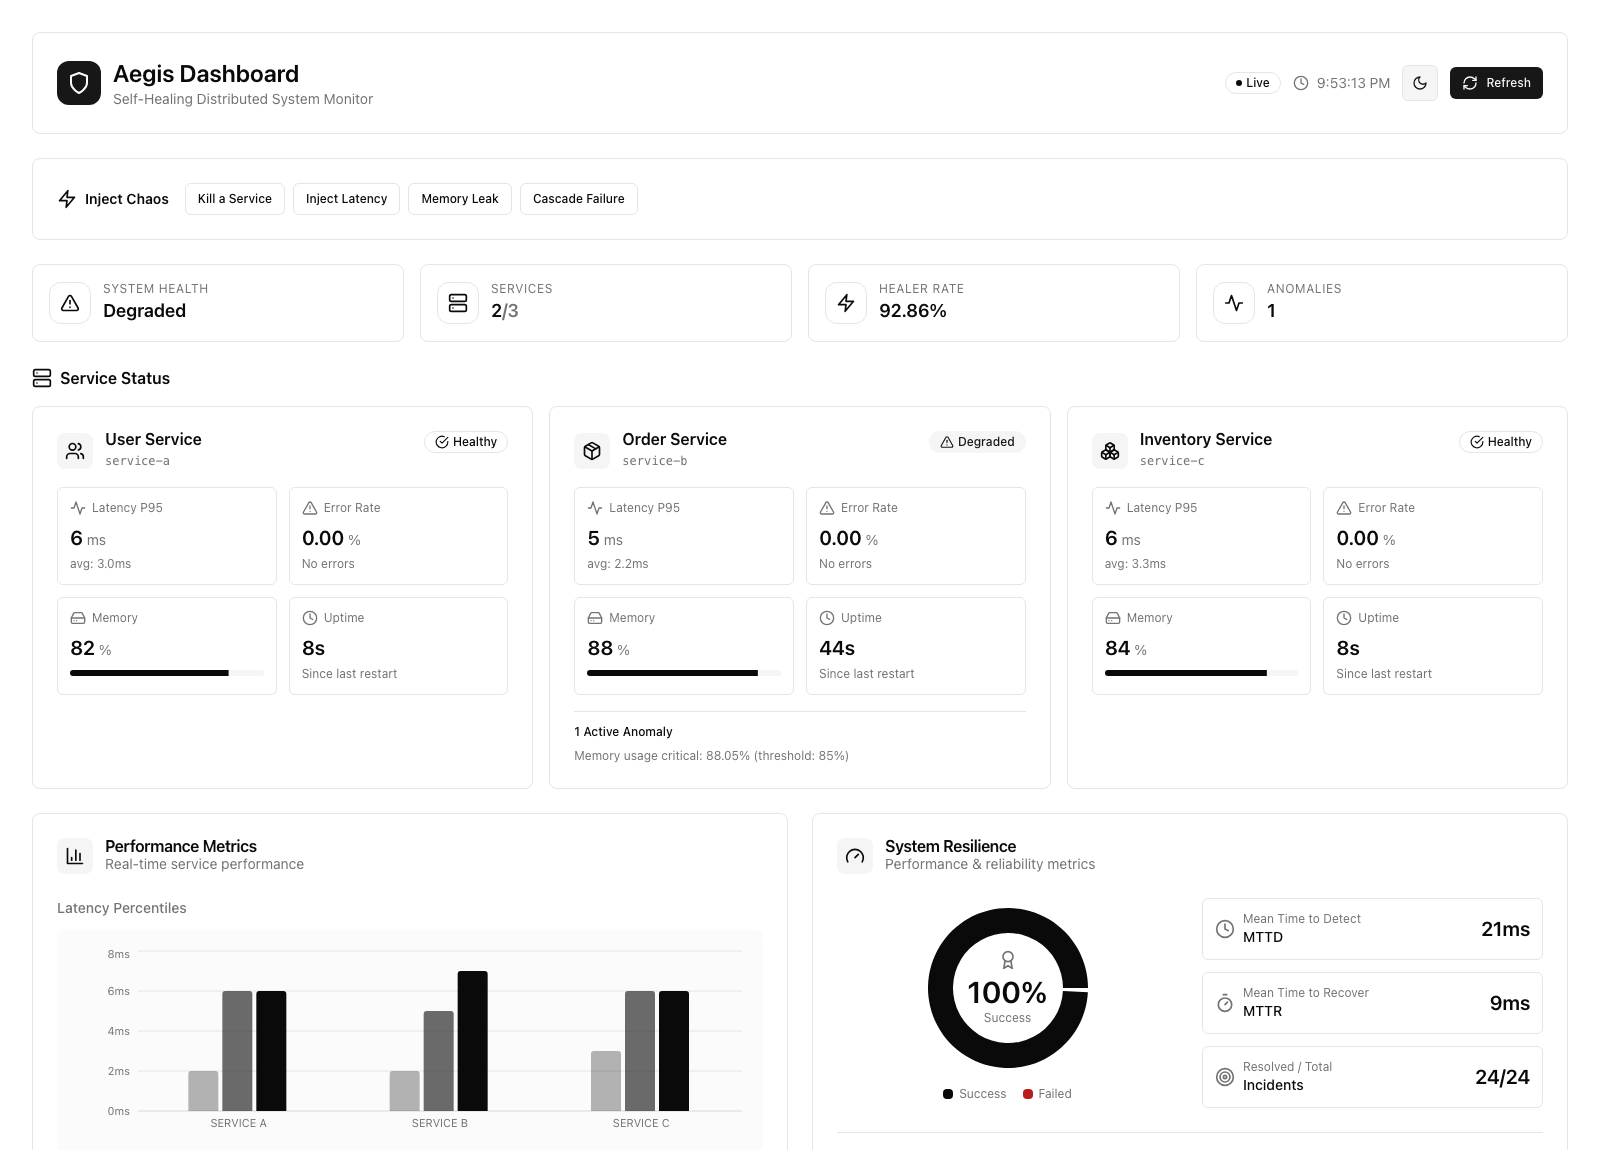Click Inventory Service Error Rate warning icon

[x=1344, y=508]
